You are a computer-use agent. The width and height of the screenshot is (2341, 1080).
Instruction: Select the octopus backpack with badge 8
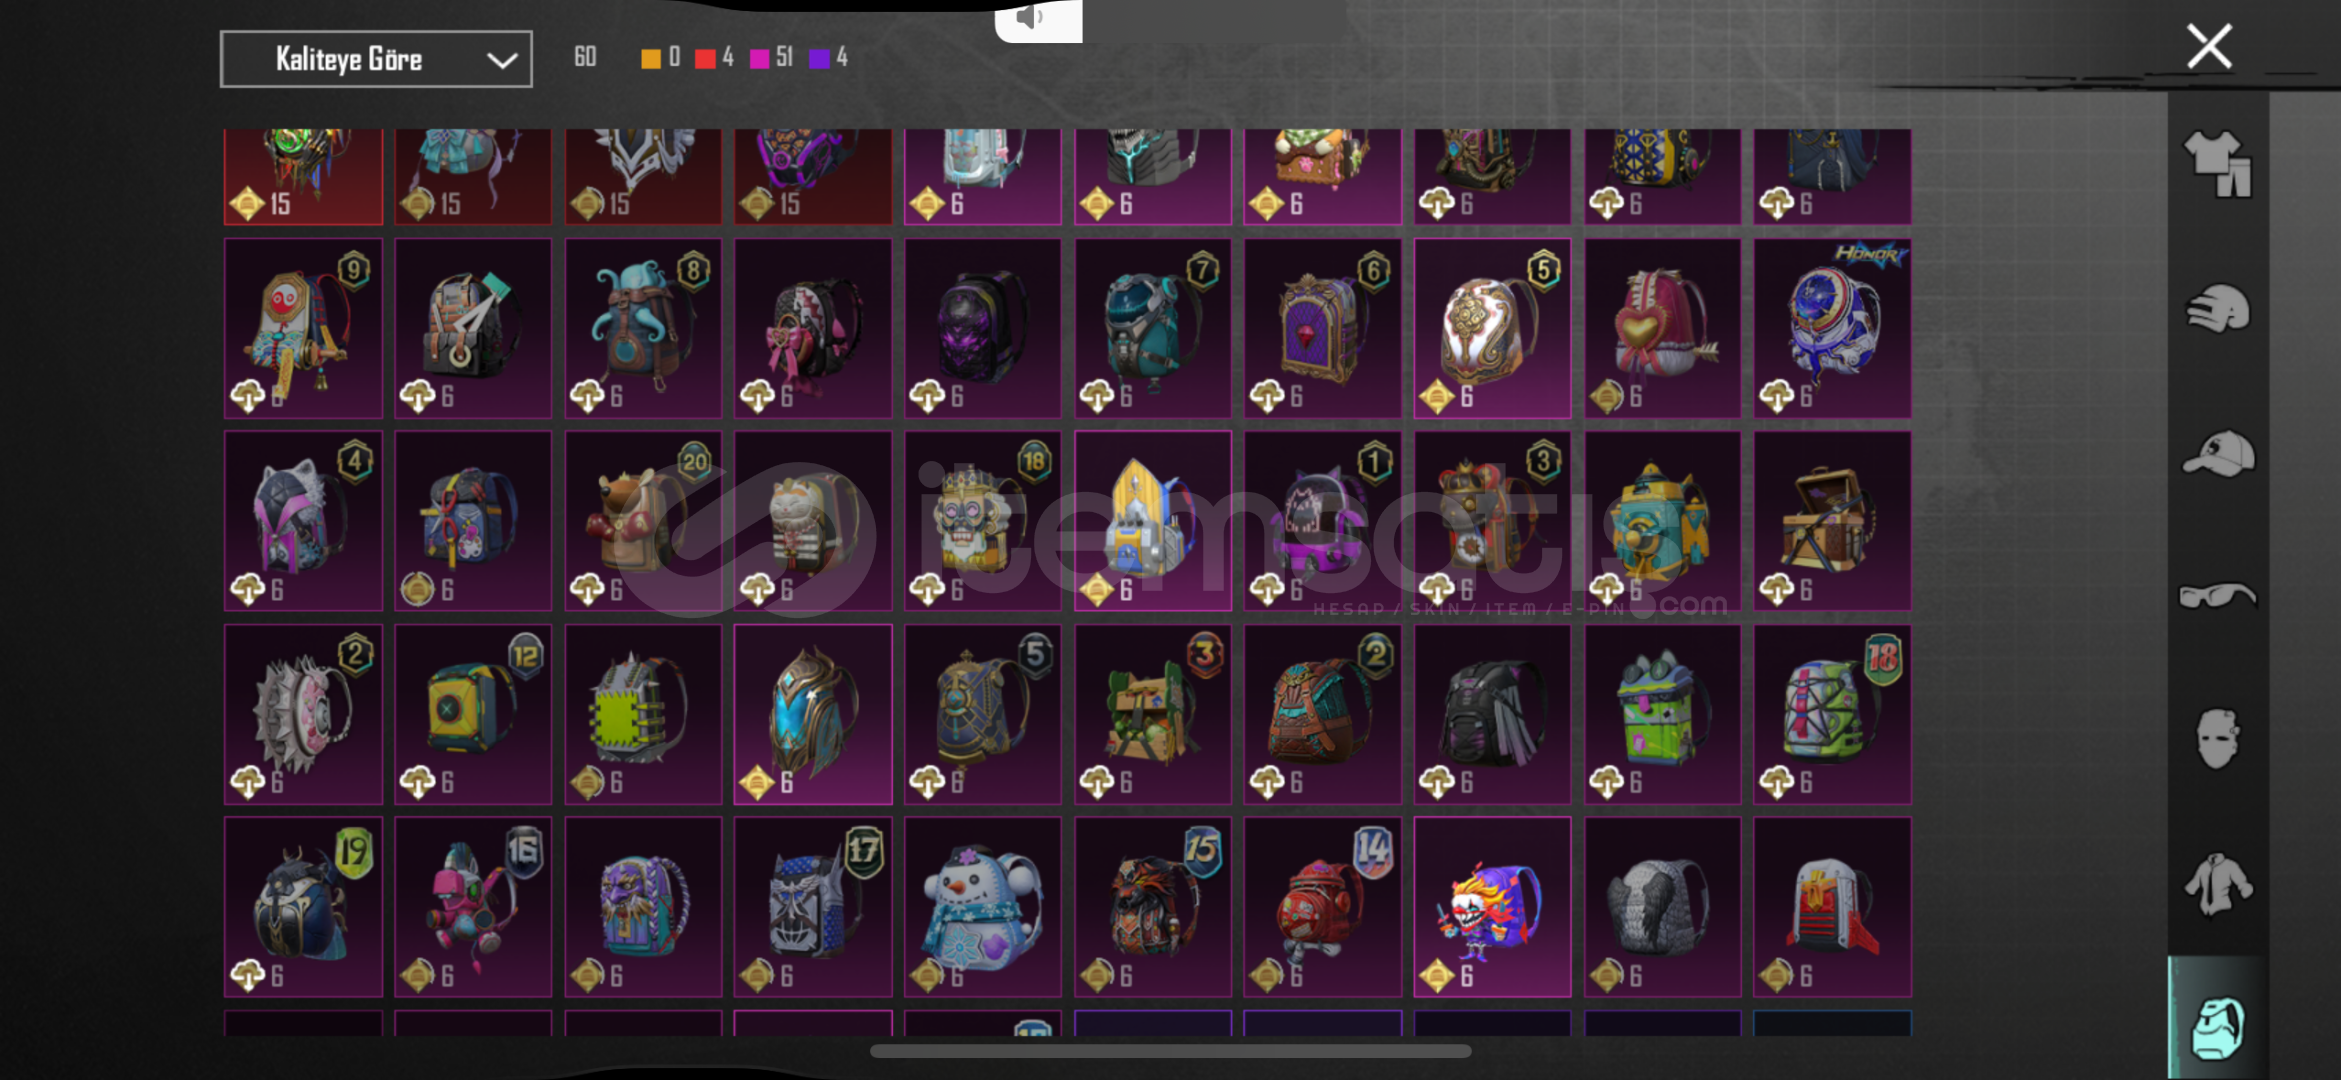[643, 328]
